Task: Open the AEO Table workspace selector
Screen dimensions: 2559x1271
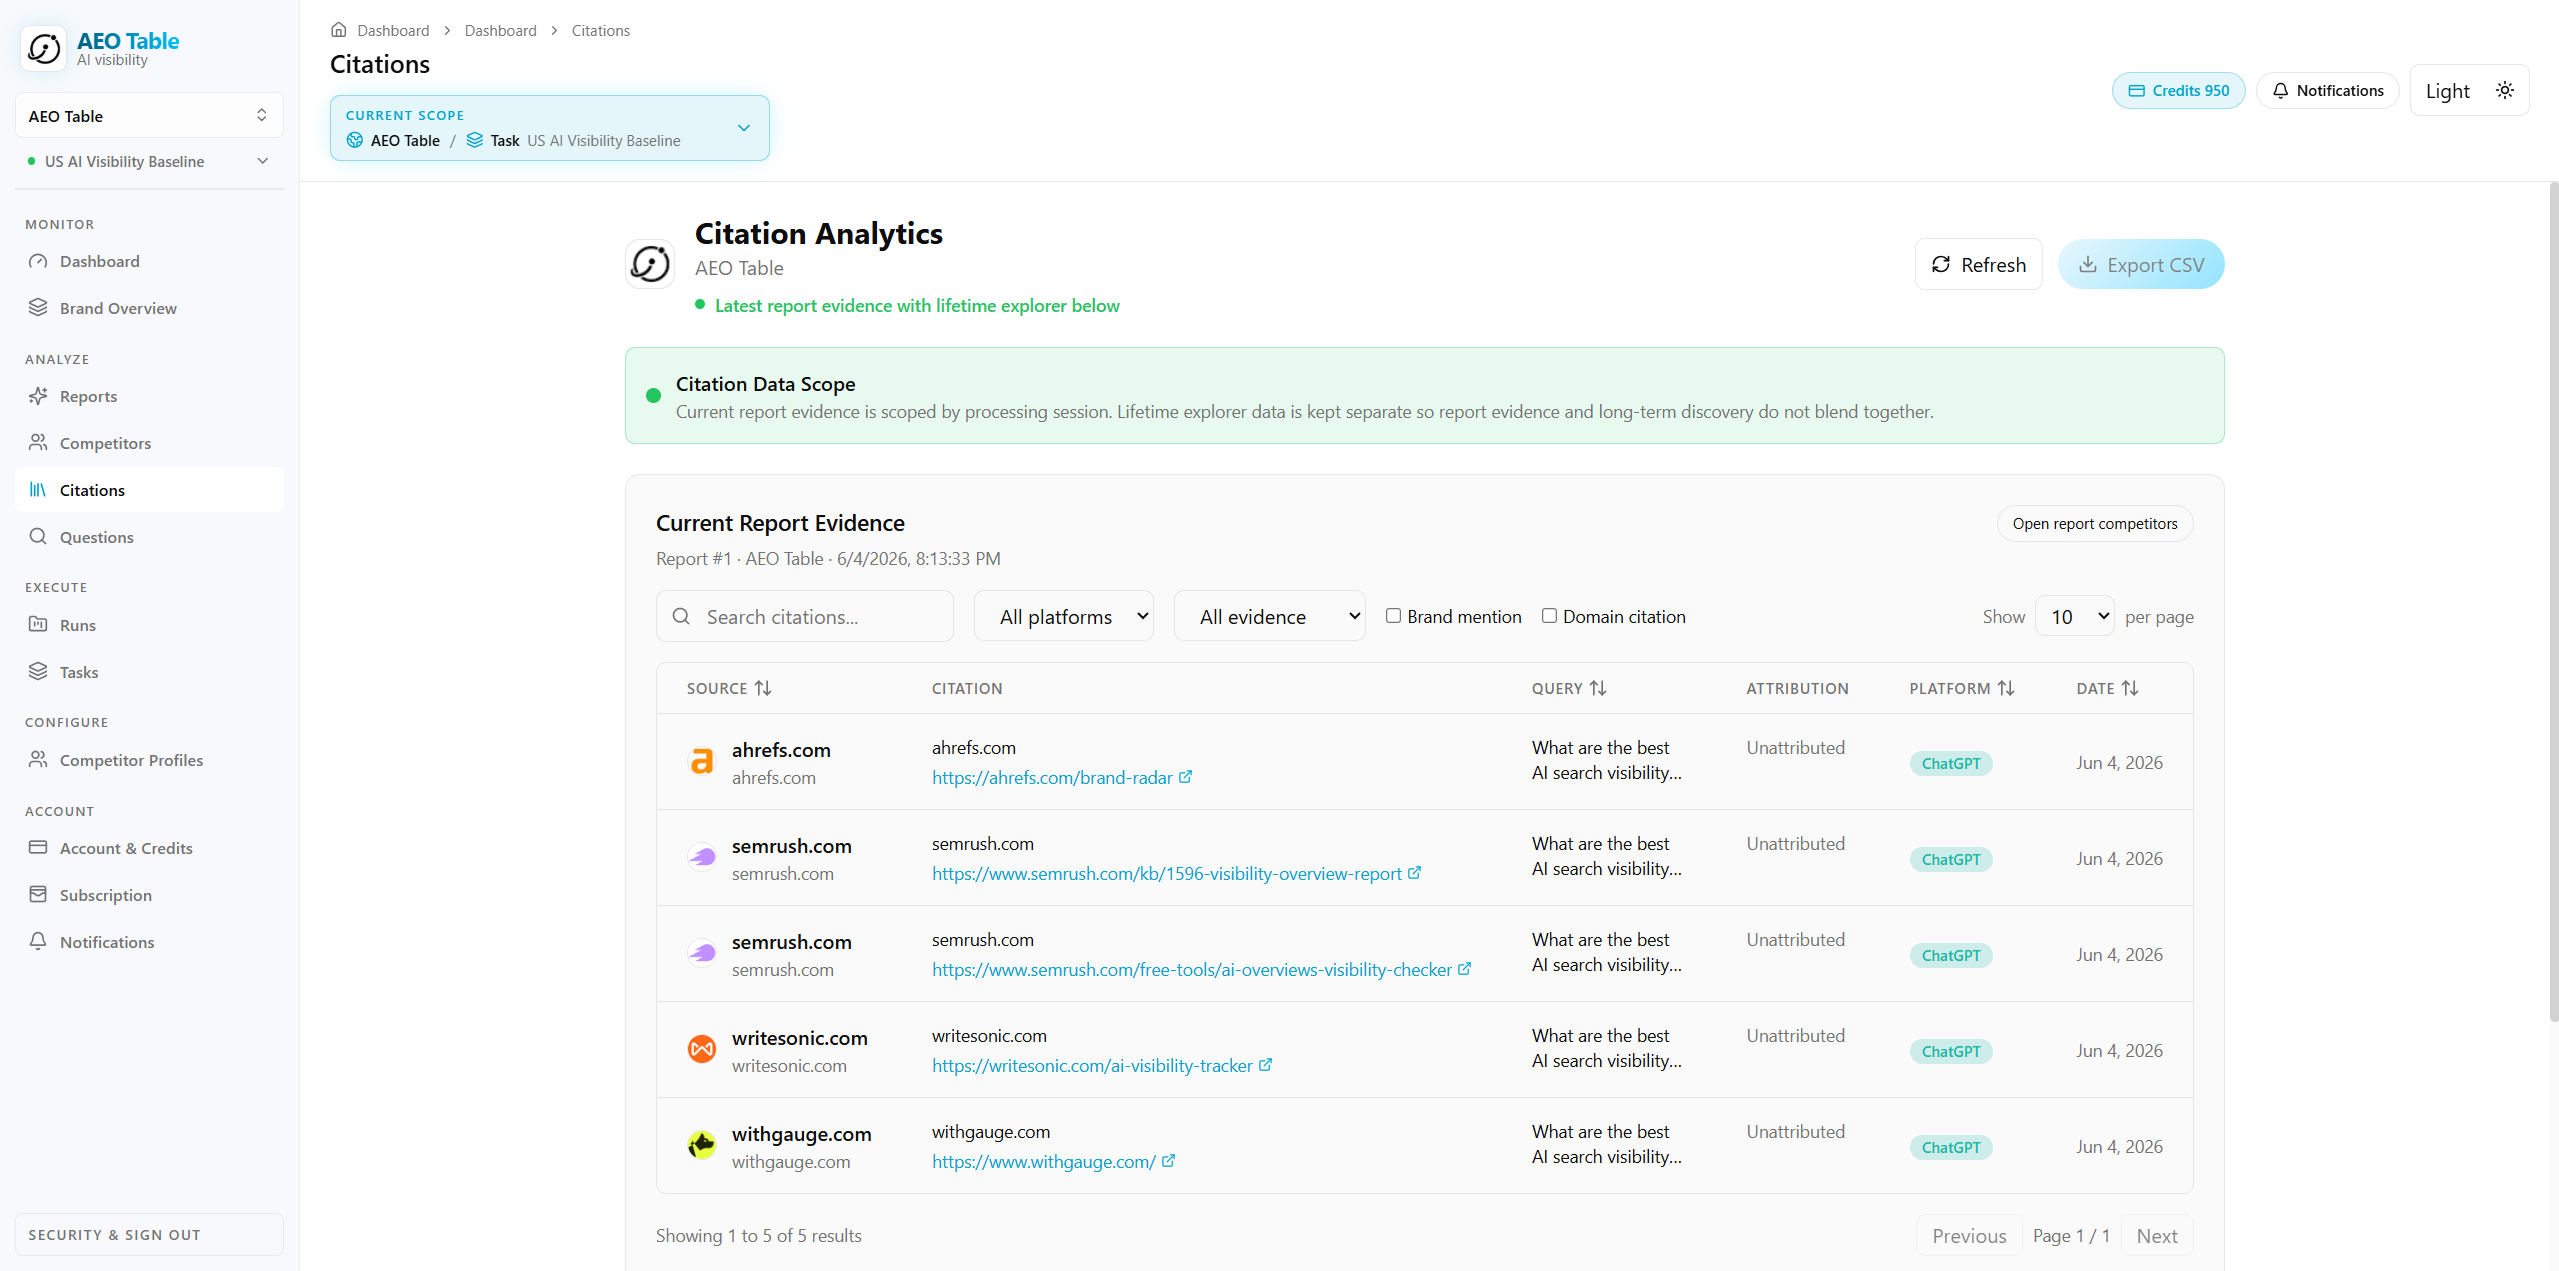Action: [x=149, y=116]
